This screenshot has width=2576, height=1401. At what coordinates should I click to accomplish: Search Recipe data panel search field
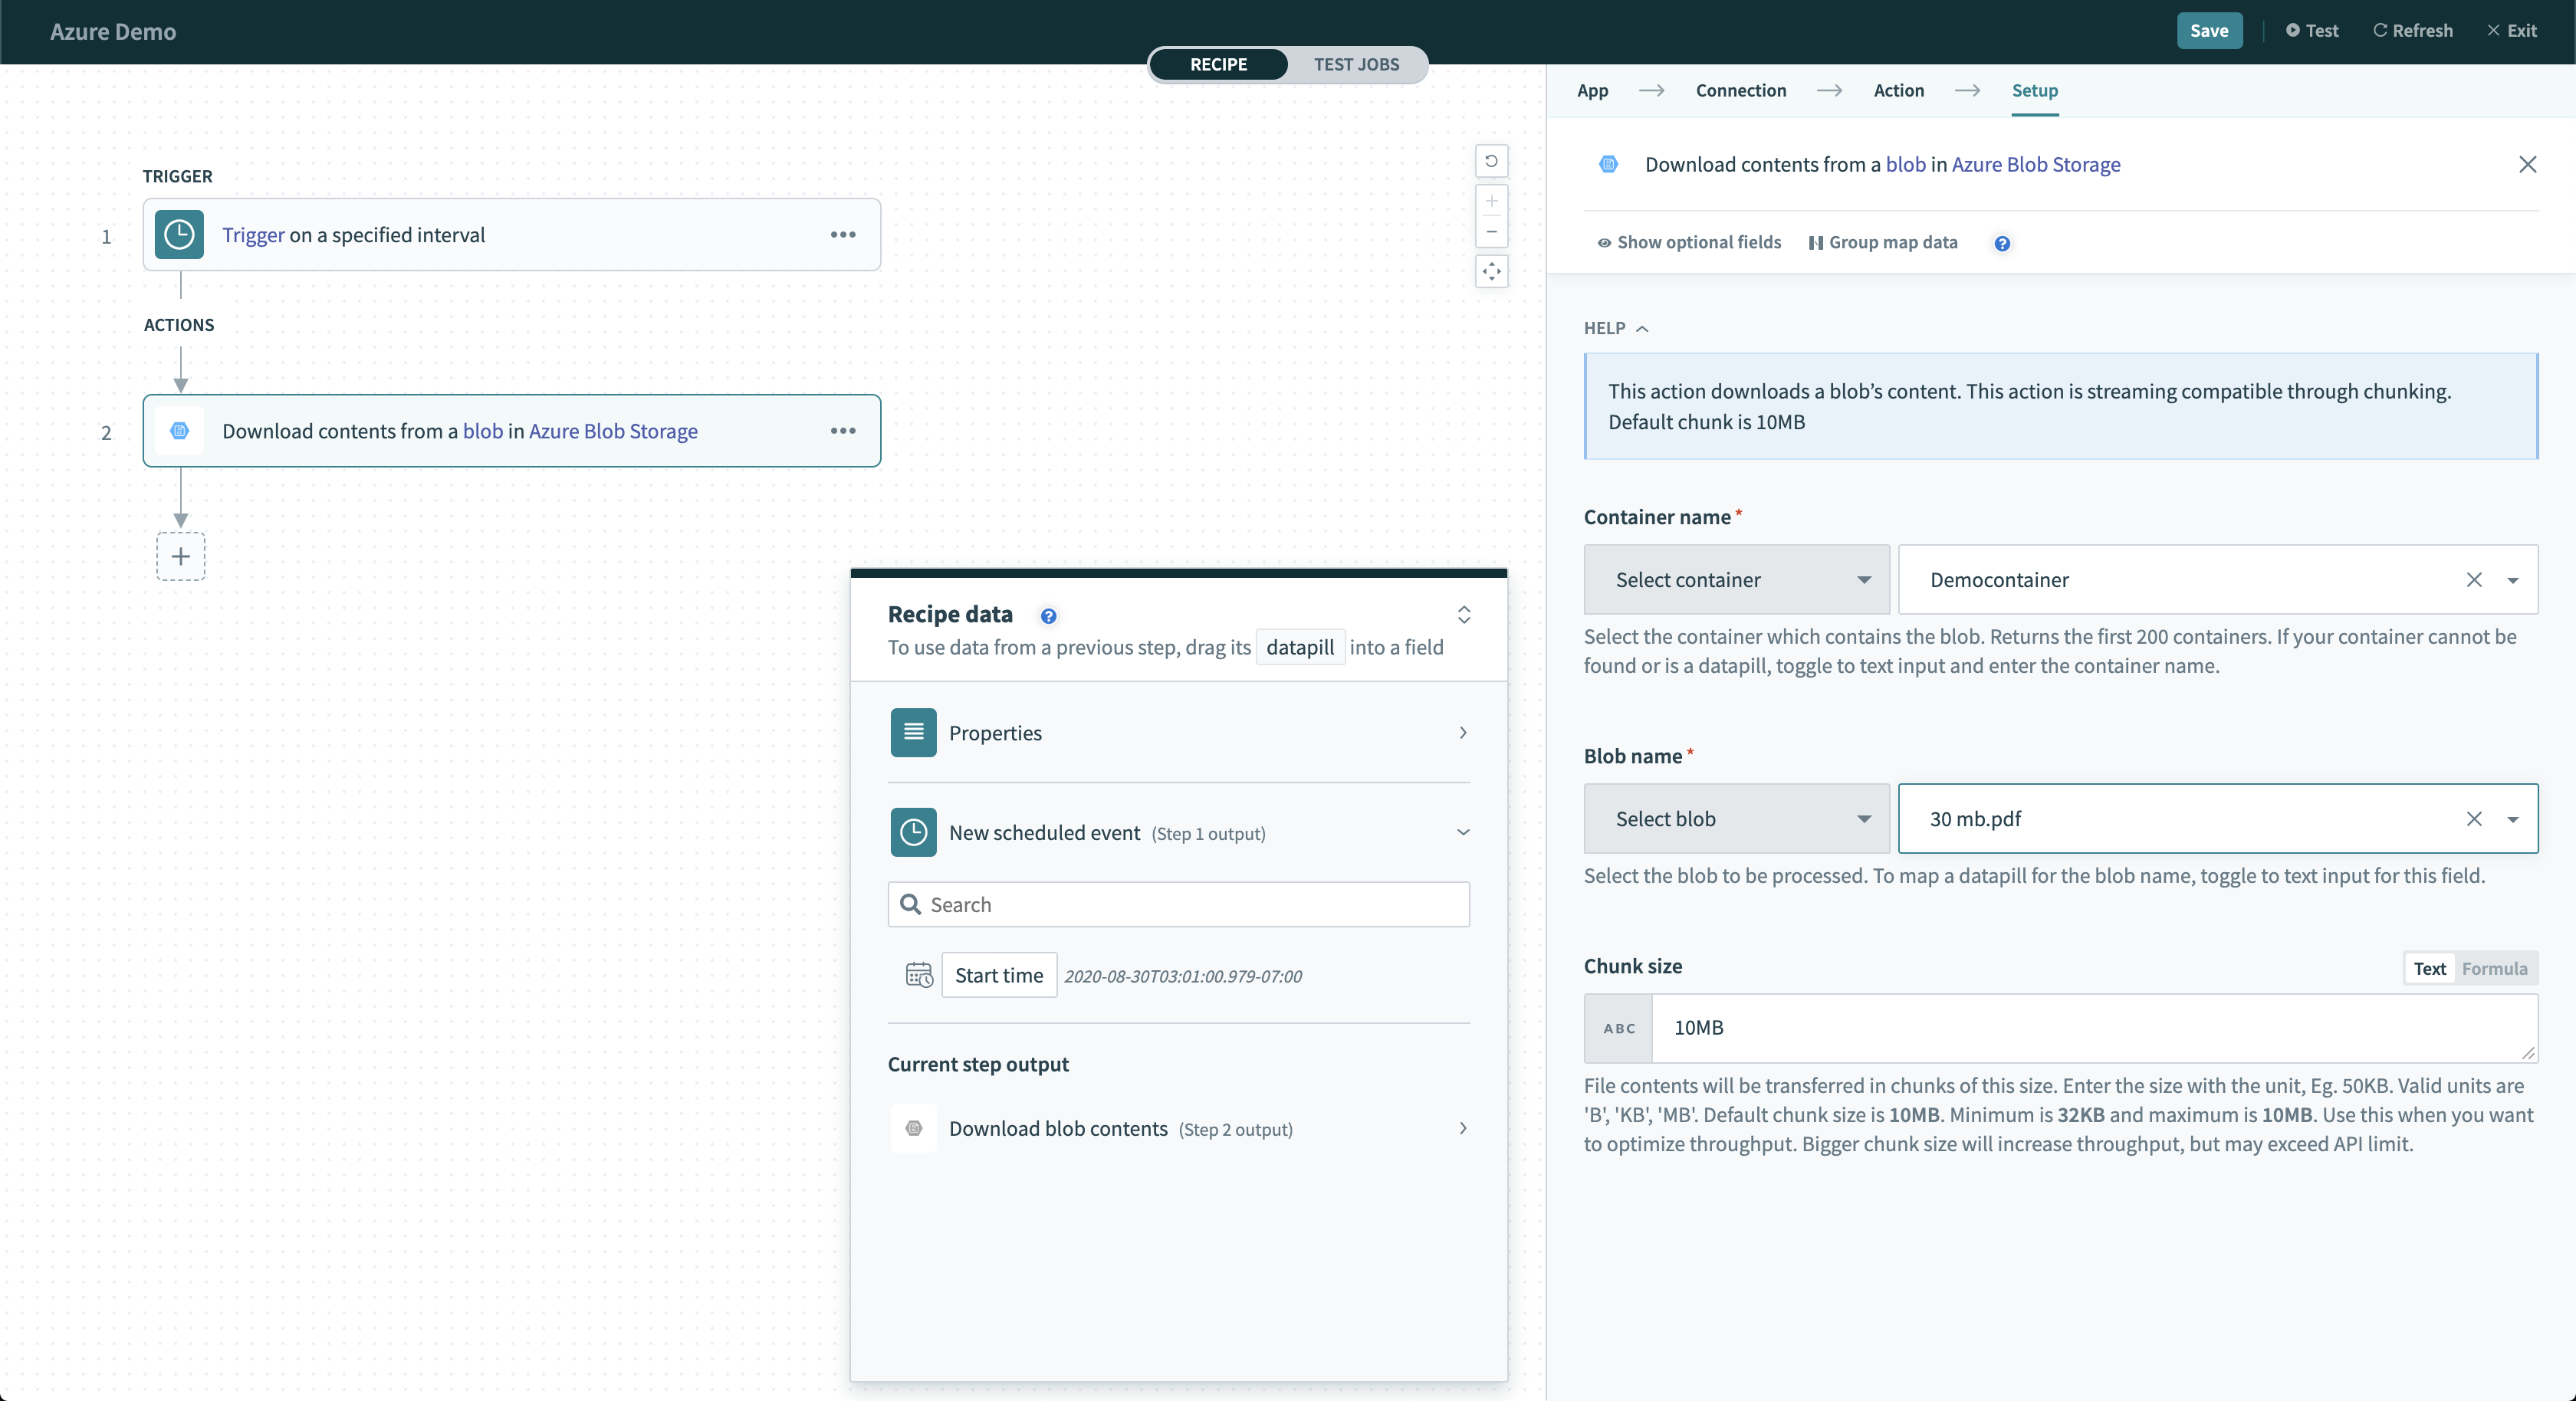(1178, 904)
